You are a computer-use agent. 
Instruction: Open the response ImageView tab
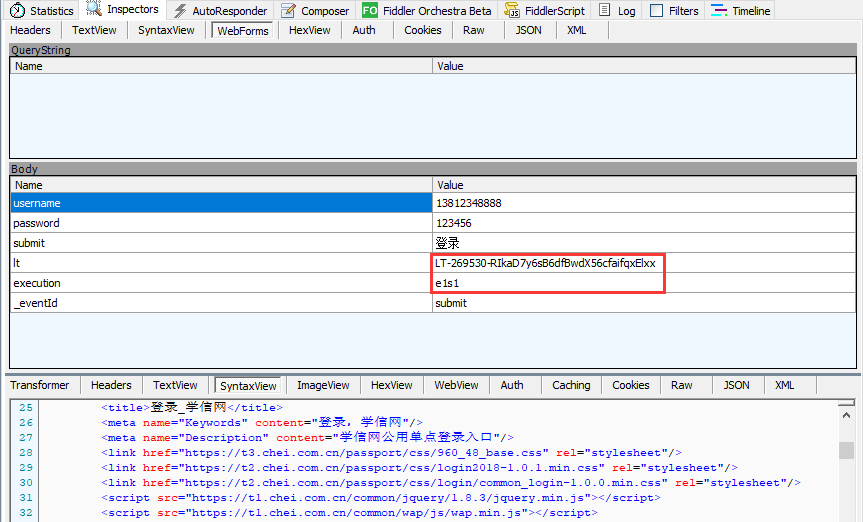[323, 385]
